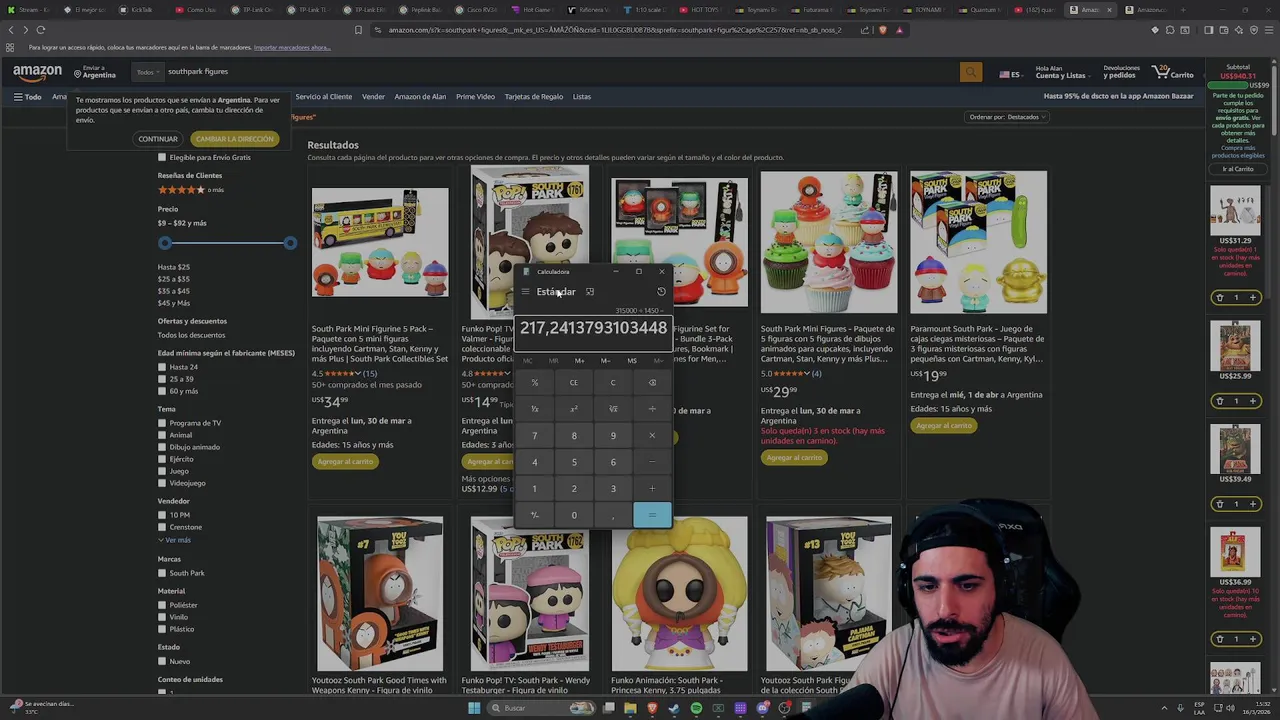The height and width of the screenshot is (720, 1280).
Task: Click CAMBIAR LA DIRECCIÓN button
Action: point(234,139)
